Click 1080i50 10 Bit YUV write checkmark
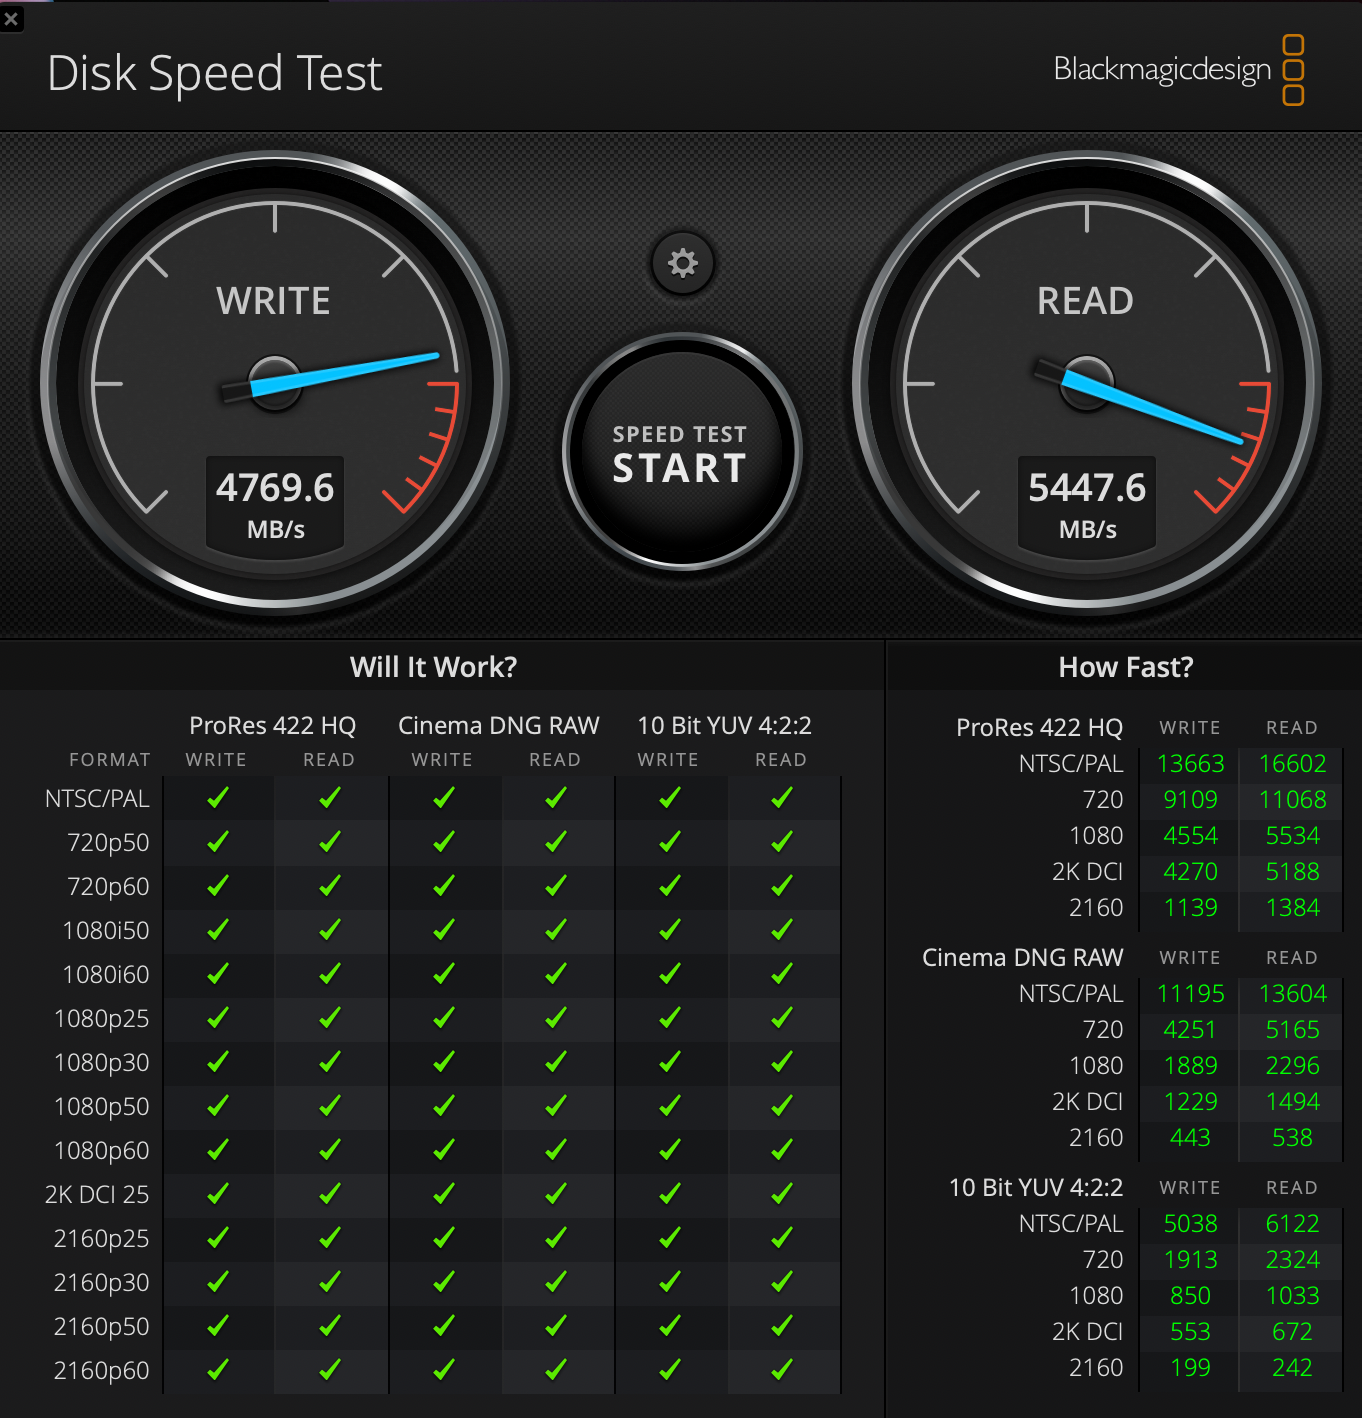 [x=669, y=929]
